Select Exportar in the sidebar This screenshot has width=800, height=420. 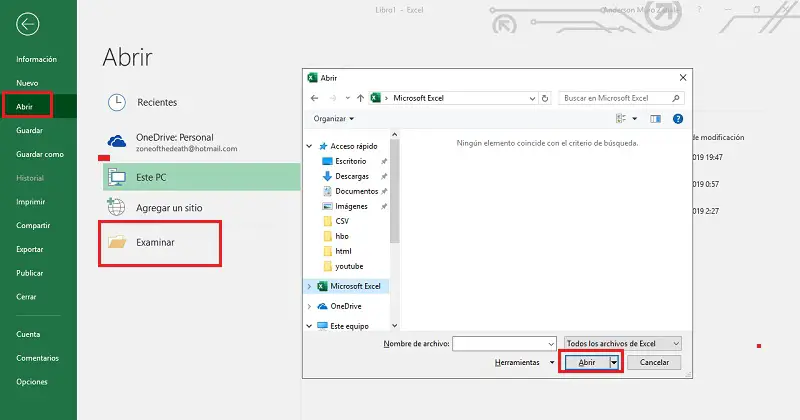[30, 249]
